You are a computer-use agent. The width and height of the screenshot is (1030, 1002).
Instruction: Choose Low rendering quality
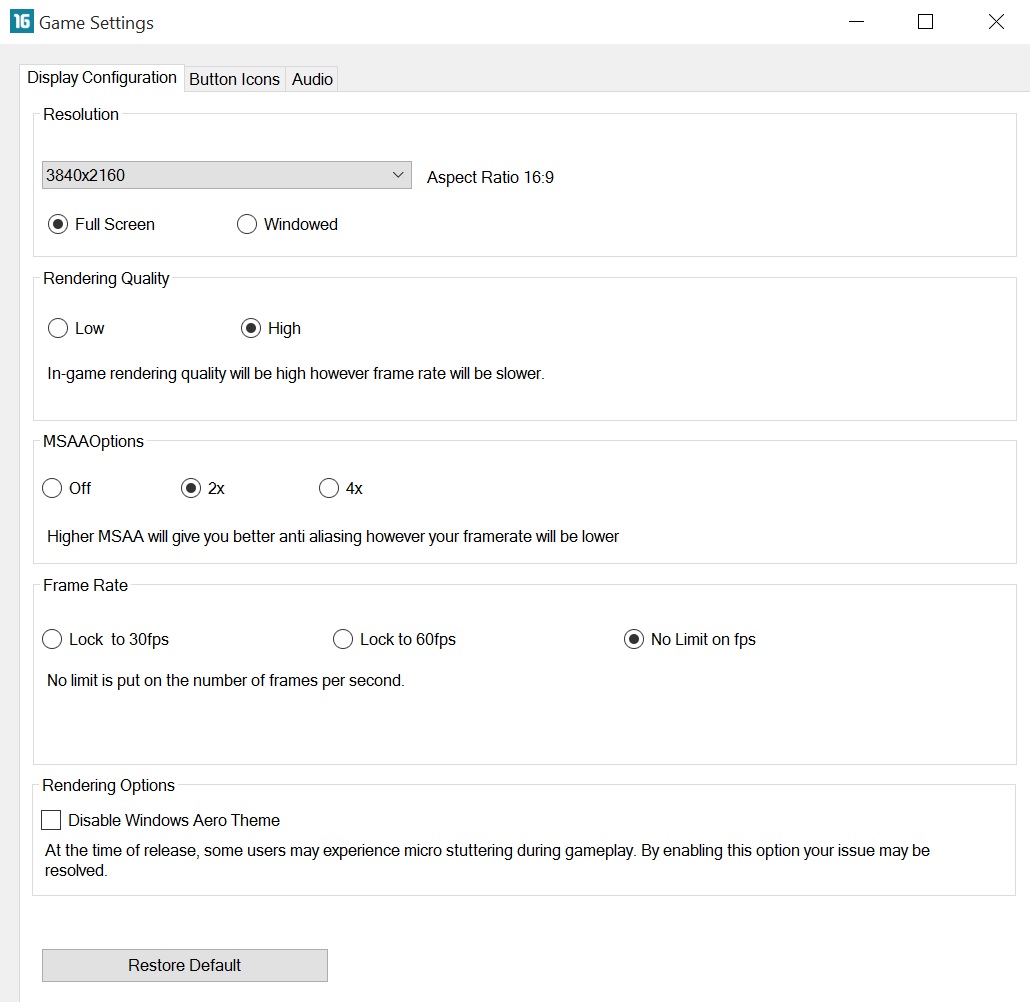(58, 328)
